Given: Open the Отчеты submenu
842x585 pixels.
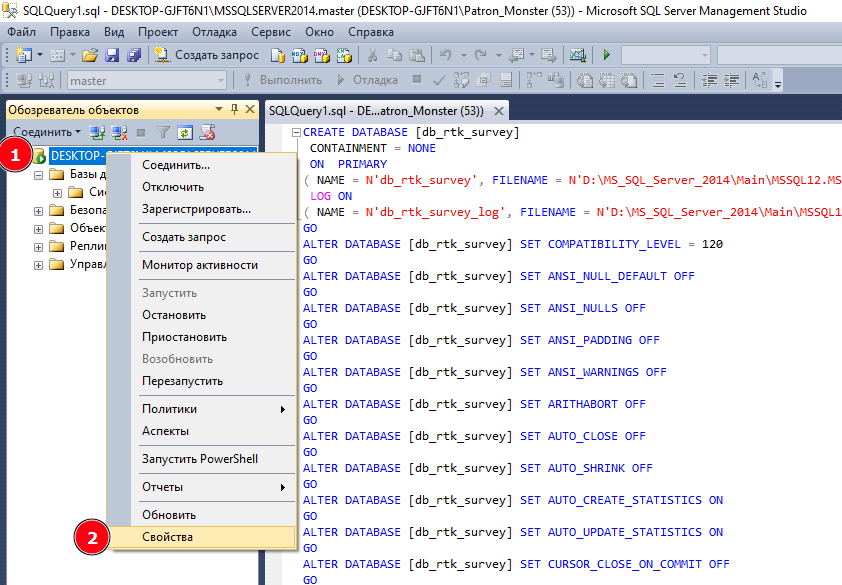Looking at the screenshot, I should tap(202, 487).
